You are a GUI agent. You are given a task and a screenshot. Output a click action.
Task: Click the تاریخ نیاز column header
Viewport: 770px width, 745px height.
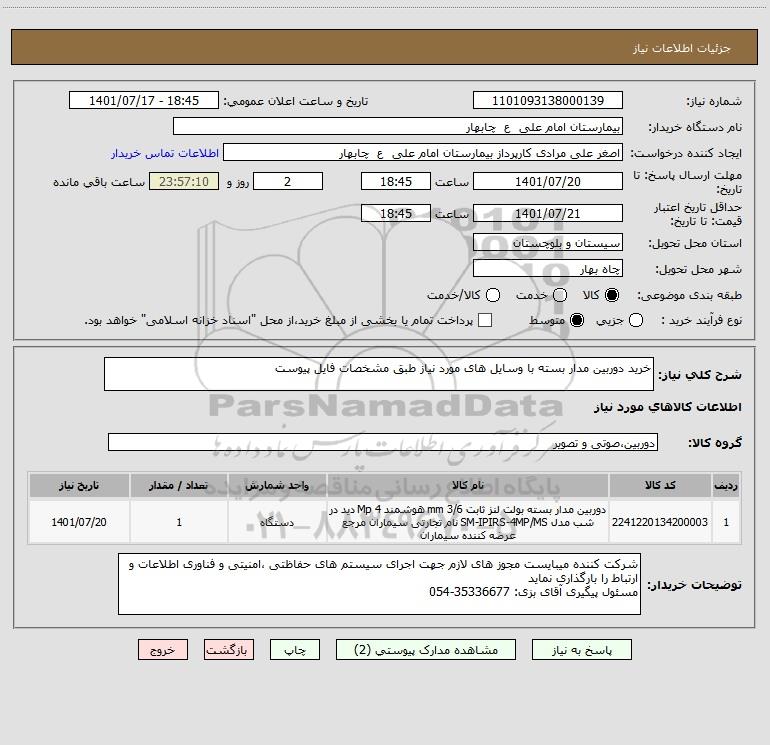coord(79,485)
